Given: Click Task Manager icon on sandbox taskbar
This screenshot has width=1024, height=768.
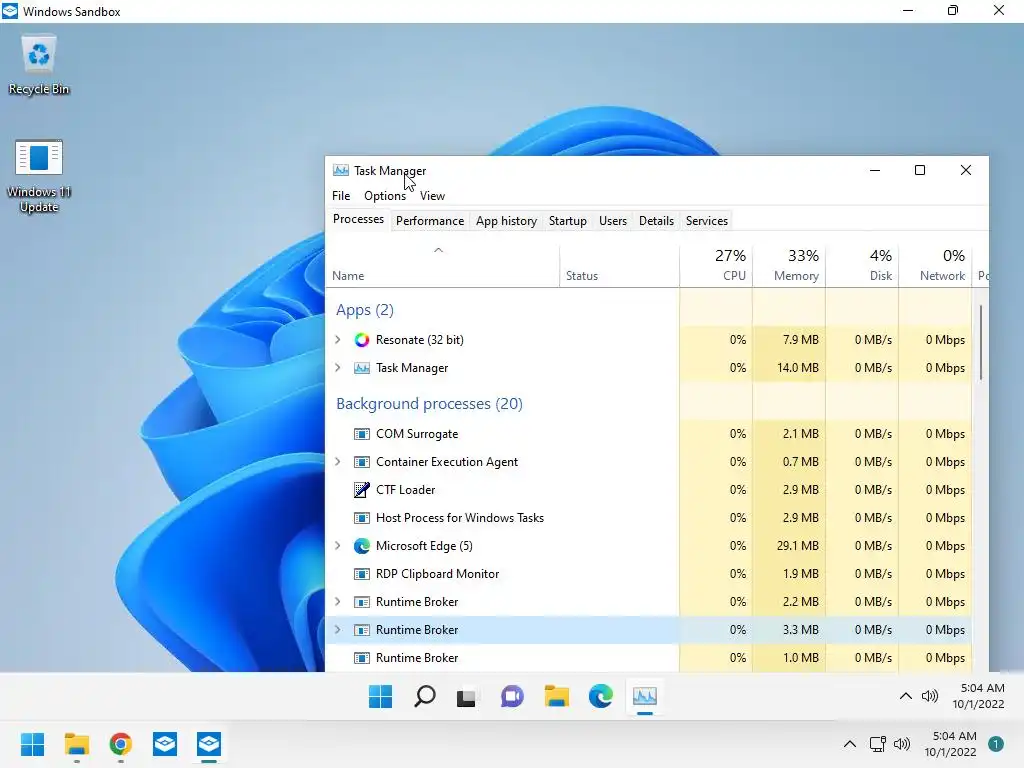Looking at the screenshot, I should 645,696.
